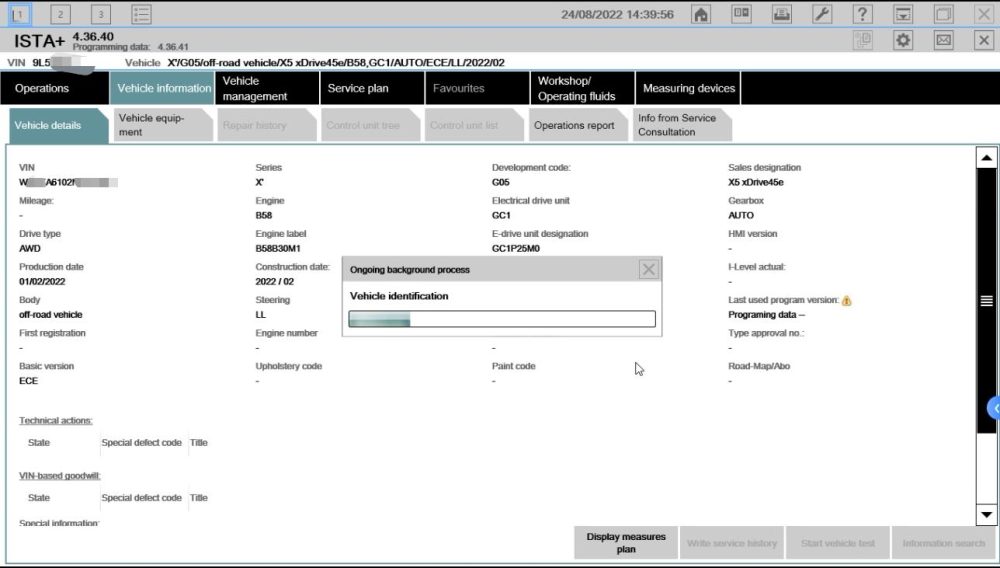Select the Vehicle information menu
This screenshot has height=568, width=1000.
163,88
